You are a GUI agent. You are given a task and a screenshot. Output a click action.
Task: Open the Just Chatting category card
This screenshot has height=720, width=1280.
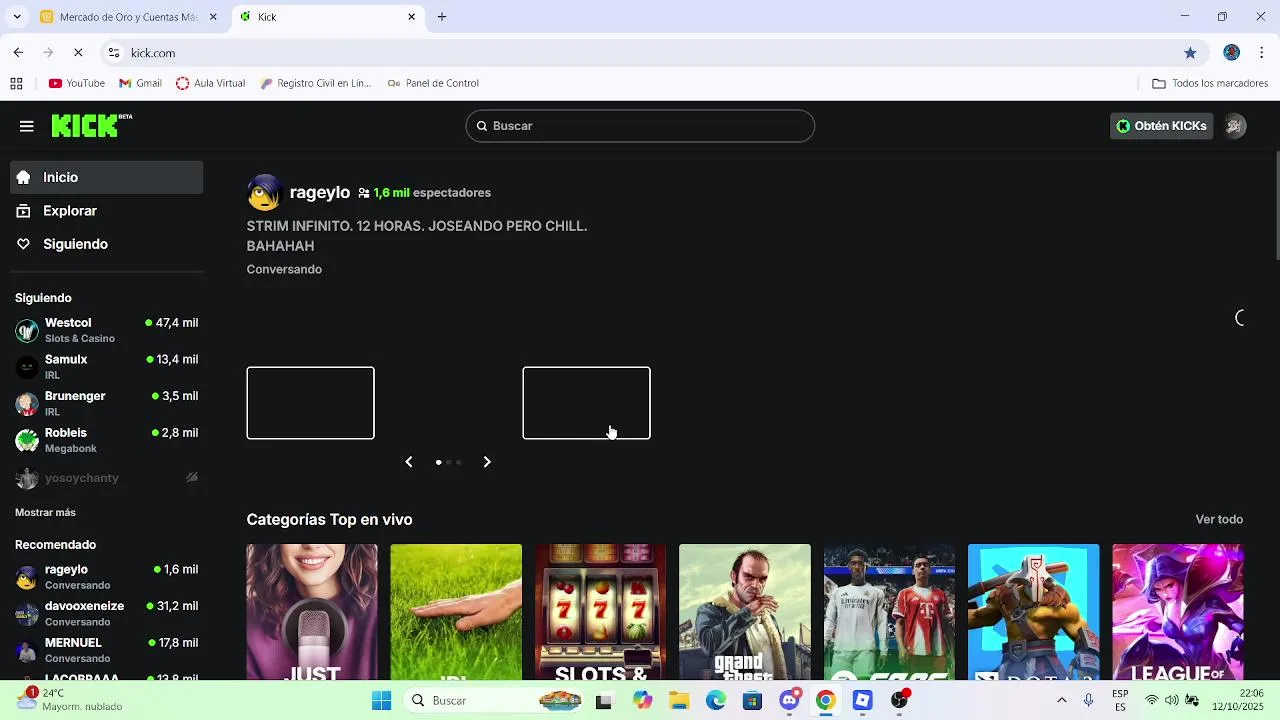[312, 612]
